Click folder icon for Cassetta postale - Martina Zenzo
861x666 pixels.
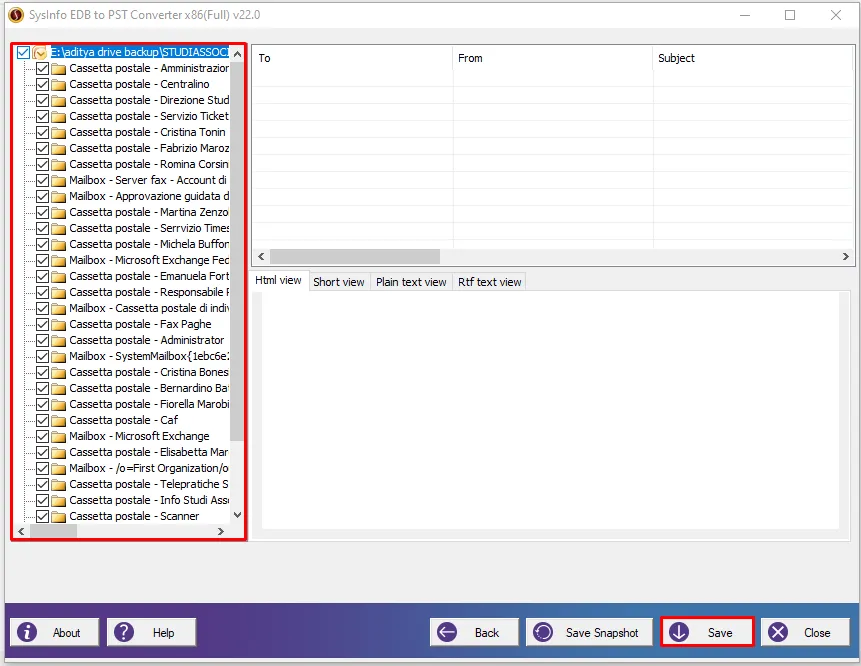(59, 212)
